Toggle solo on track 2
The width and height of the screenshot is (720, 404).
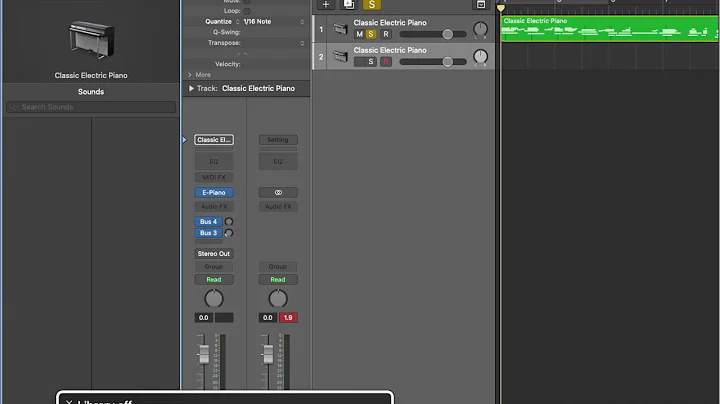[371, 62]
